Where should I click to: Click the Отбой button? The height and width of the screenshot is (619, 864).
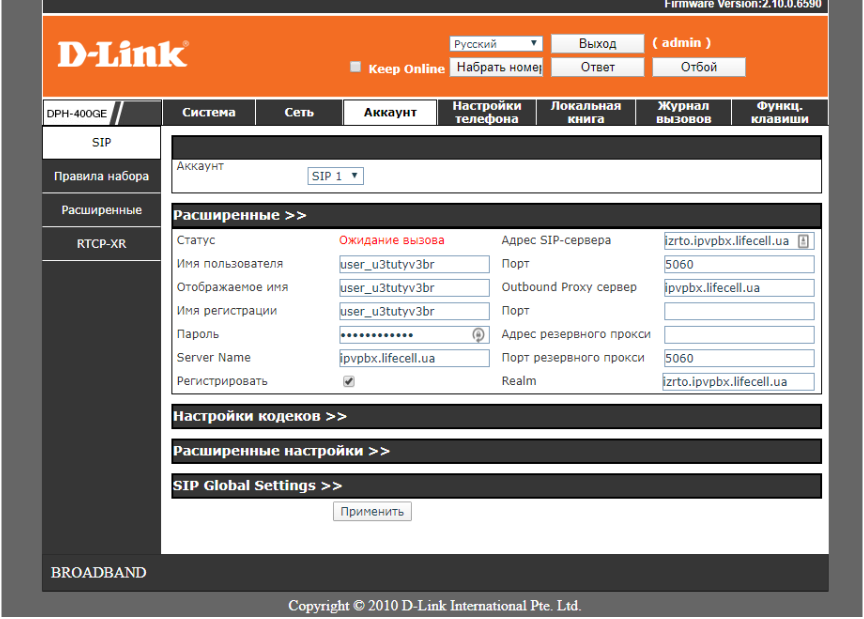tap(699, 67)
